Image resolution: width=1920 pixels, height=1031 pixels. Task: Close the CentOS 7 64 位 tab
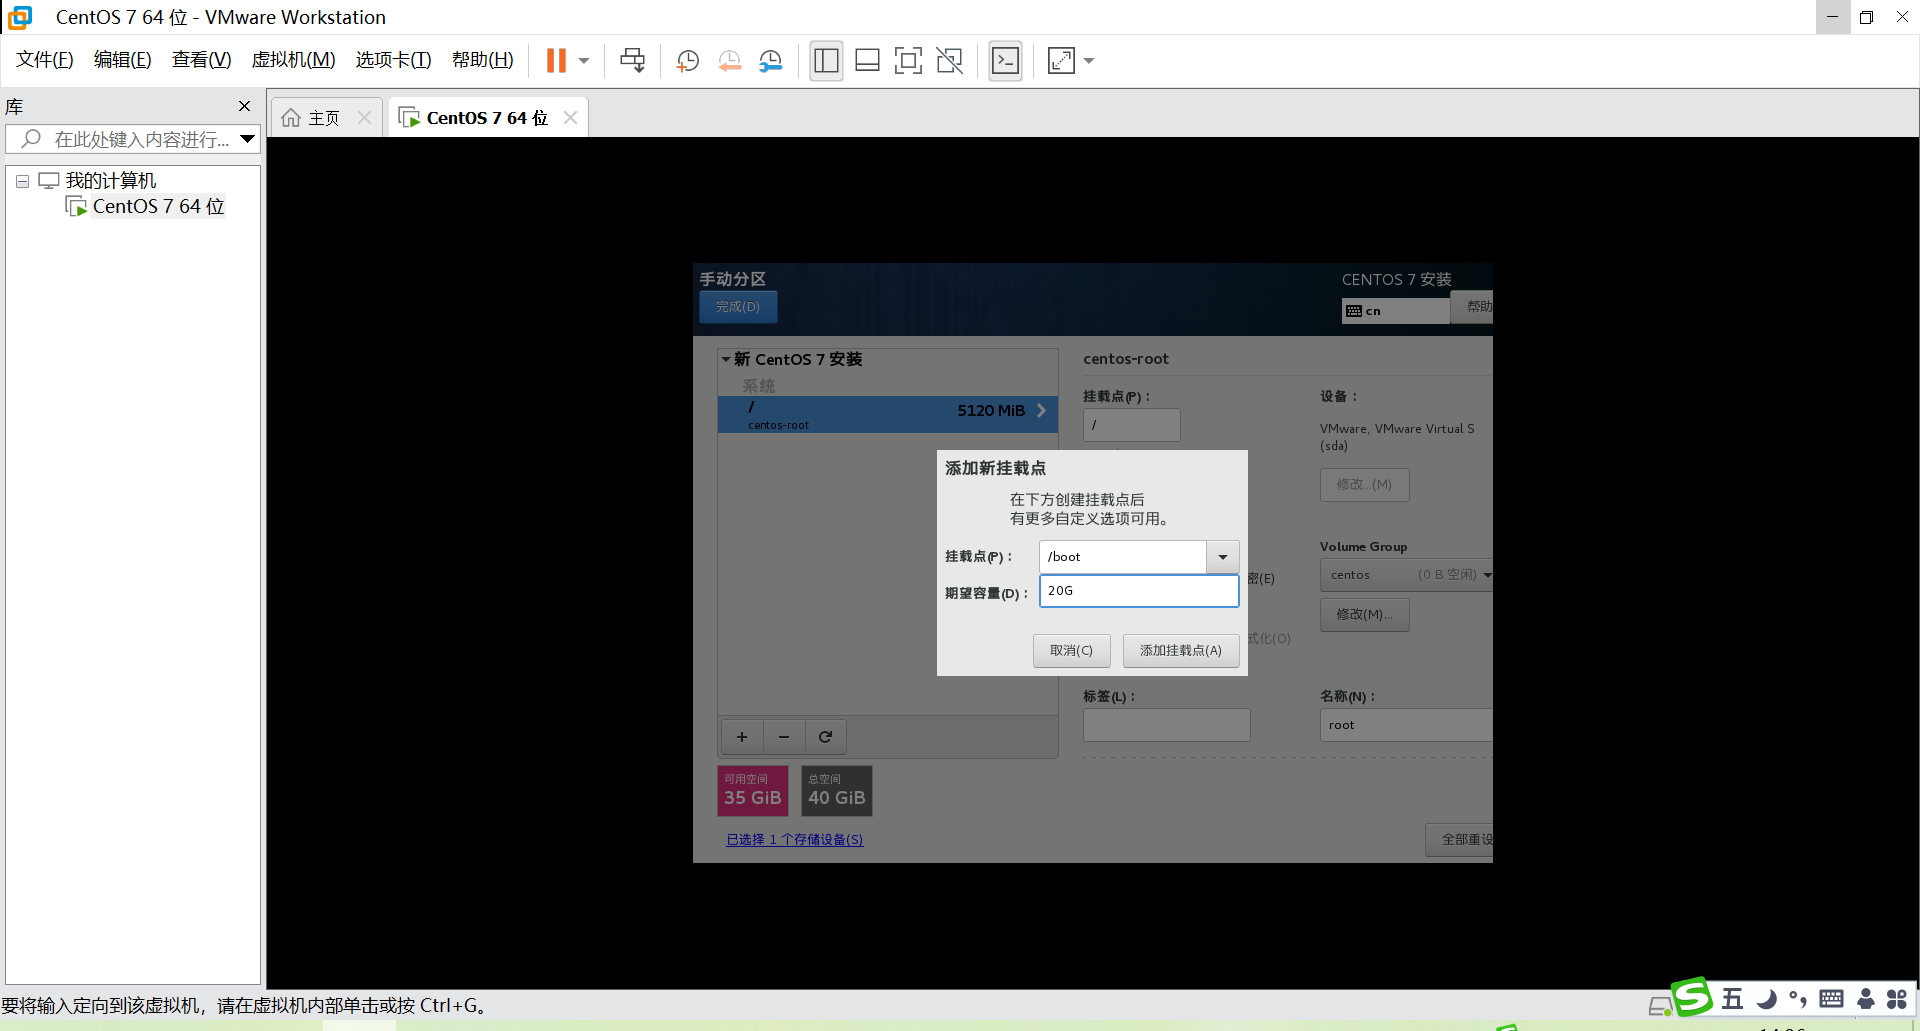[570, 118]
